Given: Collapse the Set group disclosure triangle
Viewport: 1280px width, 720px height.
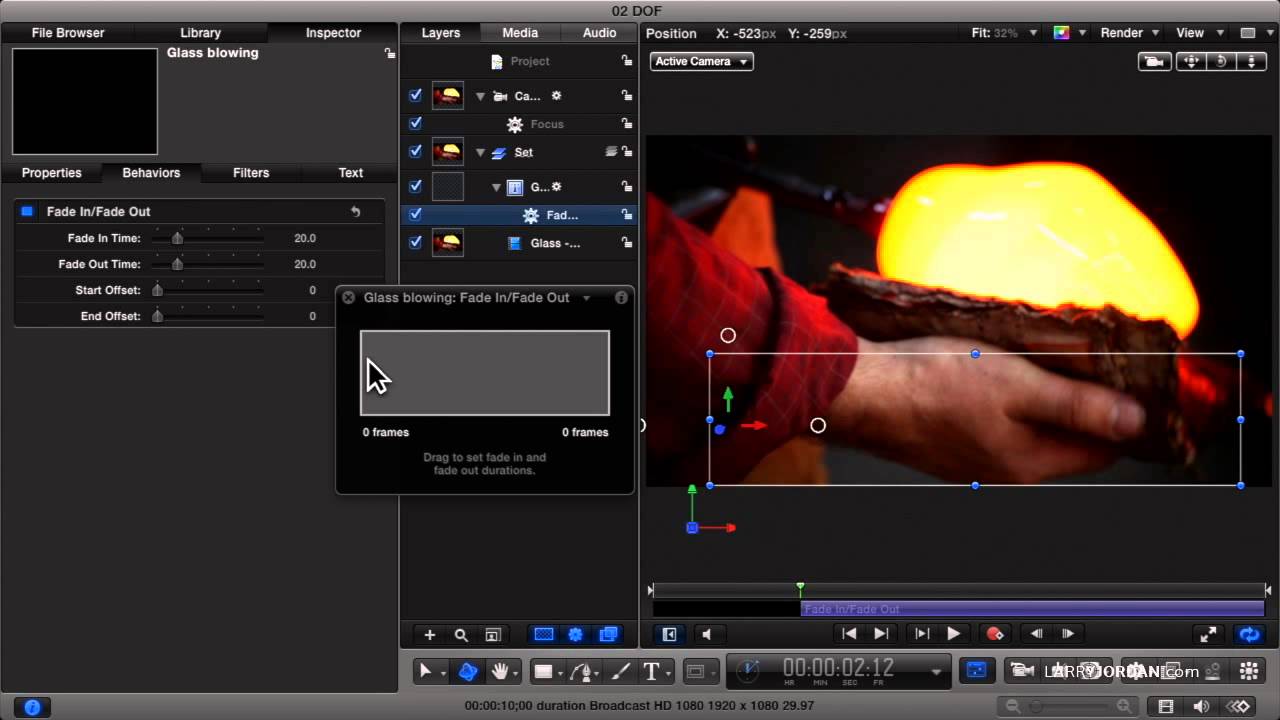Looking at the screenshot, I should [480, 152].
